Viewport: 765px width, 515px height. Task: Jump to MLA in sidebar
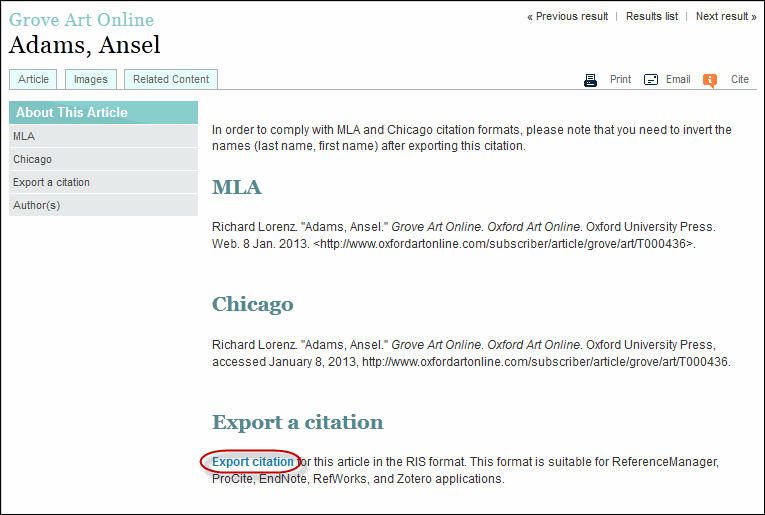103,136
